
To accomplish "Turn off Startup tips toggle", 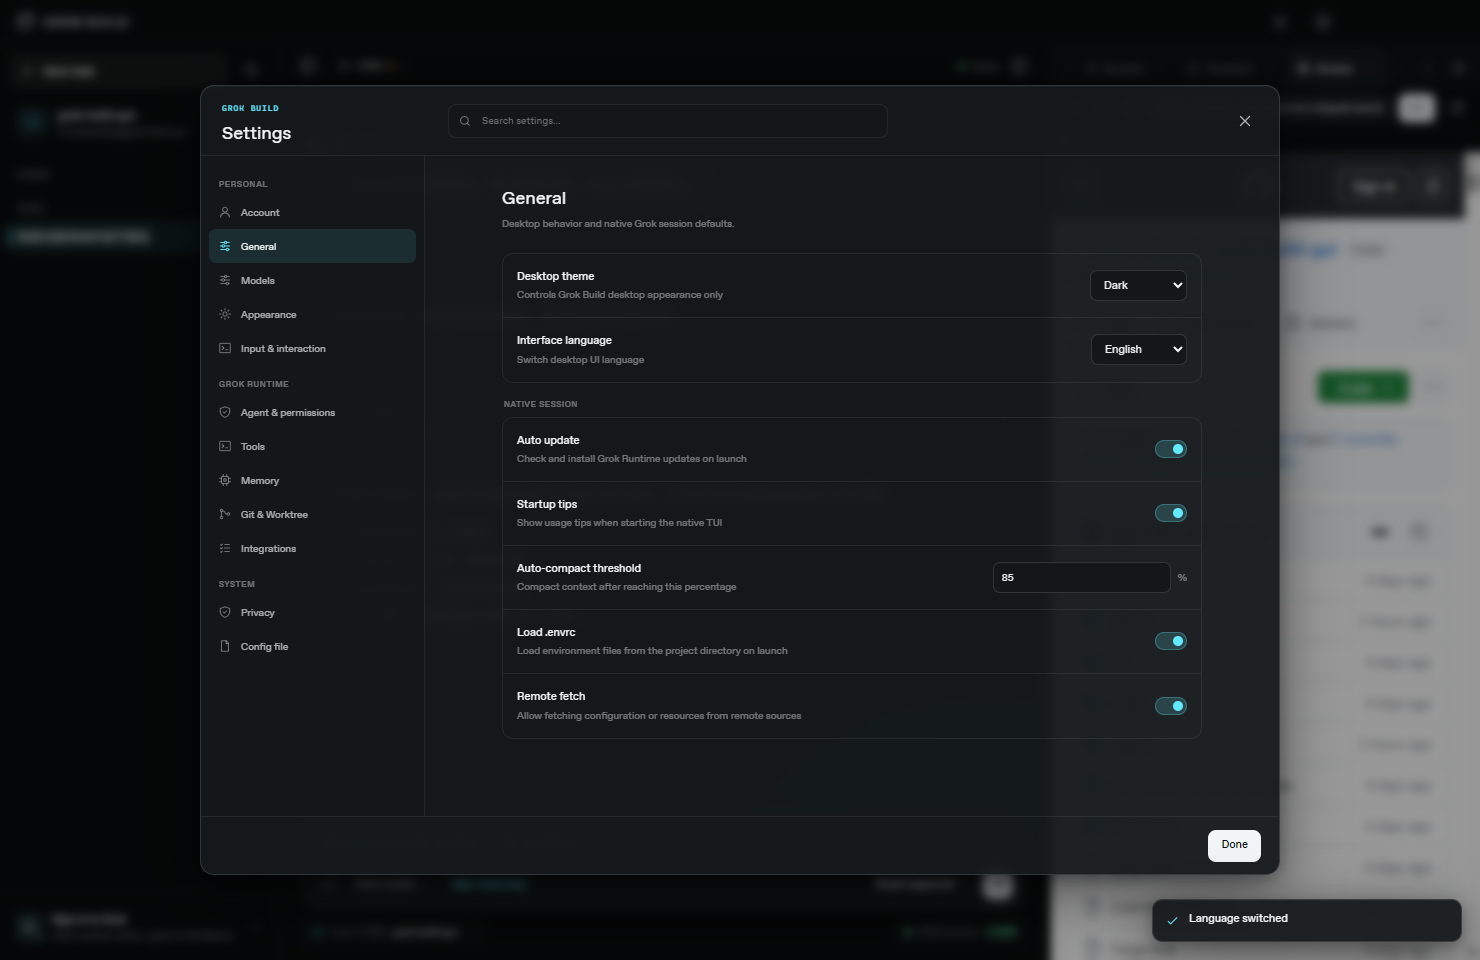I will 1171,513.
